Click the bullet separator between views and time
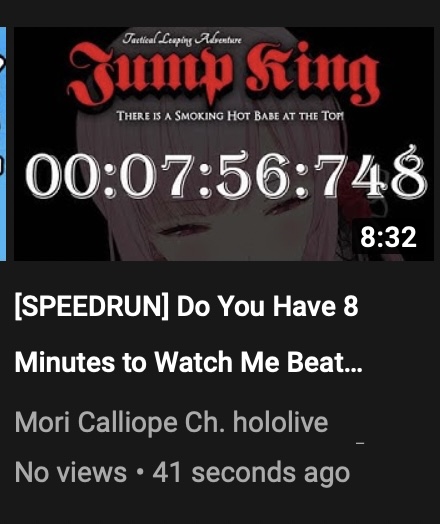 [140, 473]
